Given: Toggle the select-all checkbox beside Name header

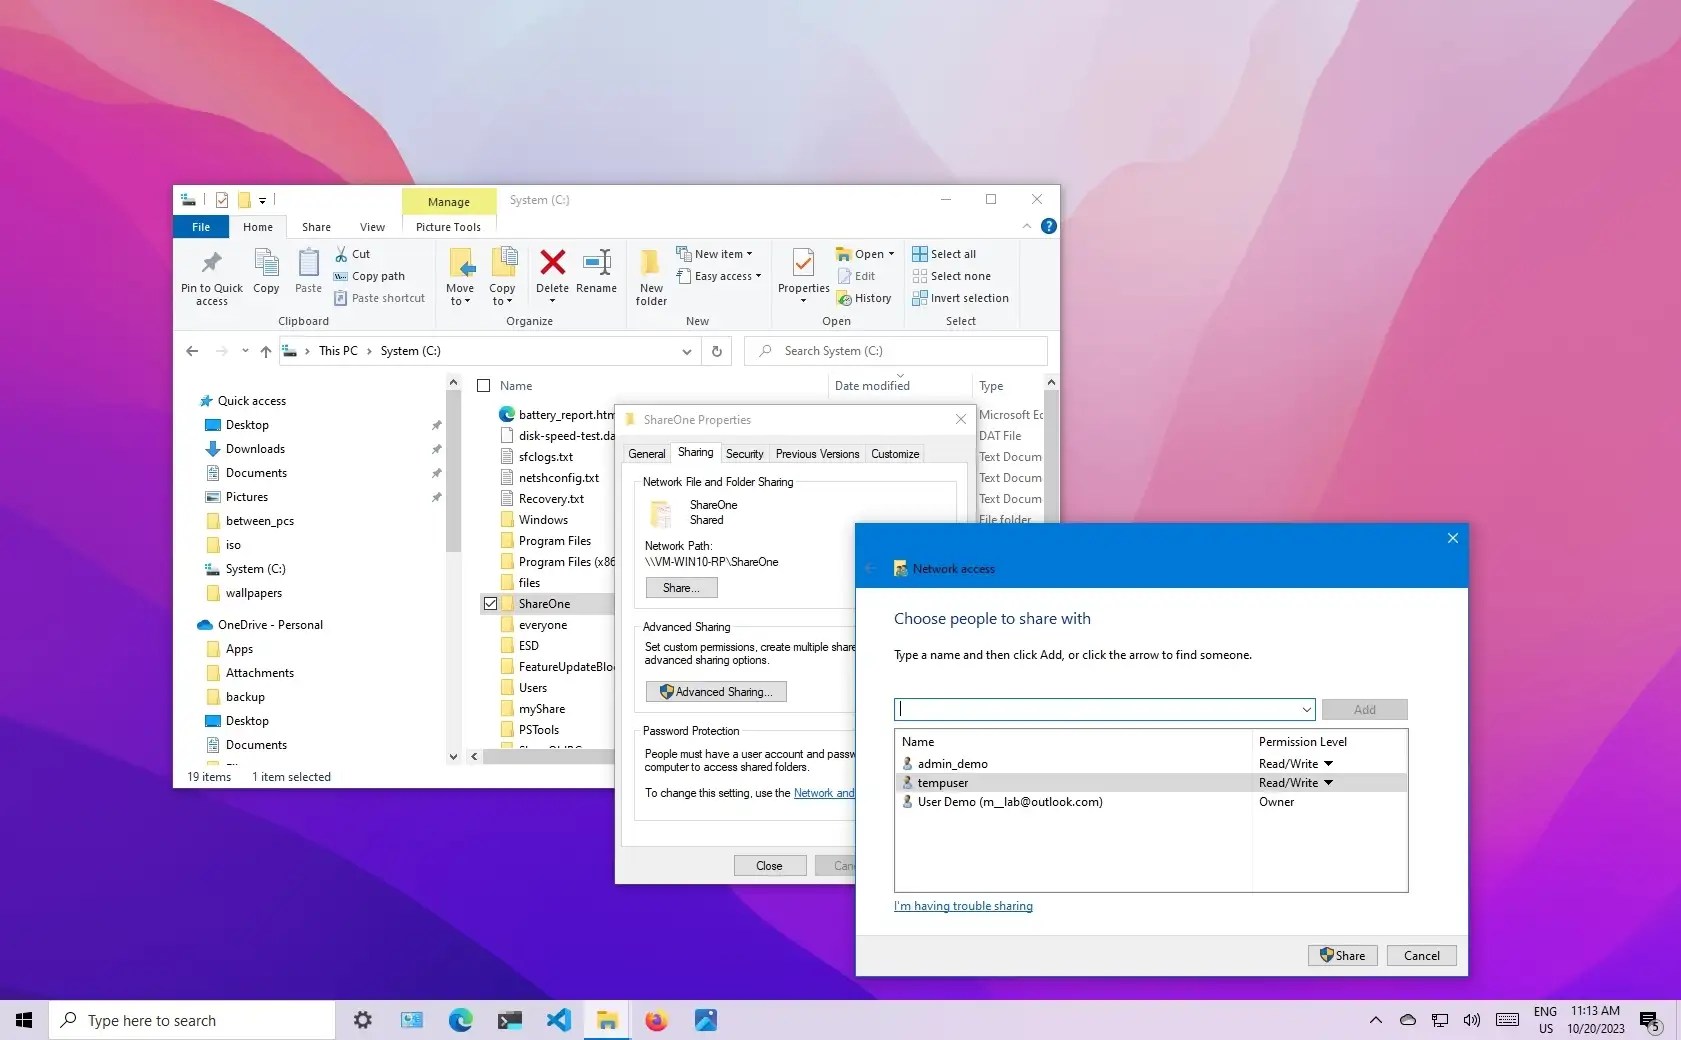Looking at the screenshot, I should [484, 386].
